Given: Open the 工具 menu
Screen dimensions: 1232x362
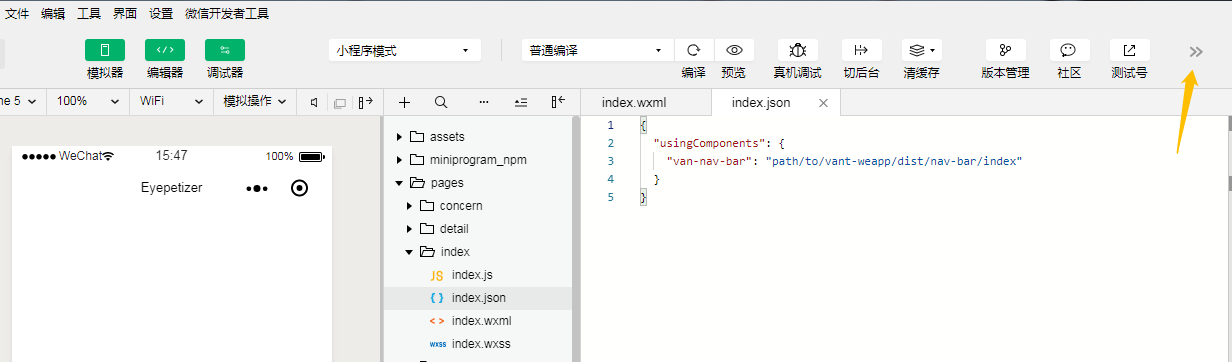Looking at the screenshot, I should 89,14.
